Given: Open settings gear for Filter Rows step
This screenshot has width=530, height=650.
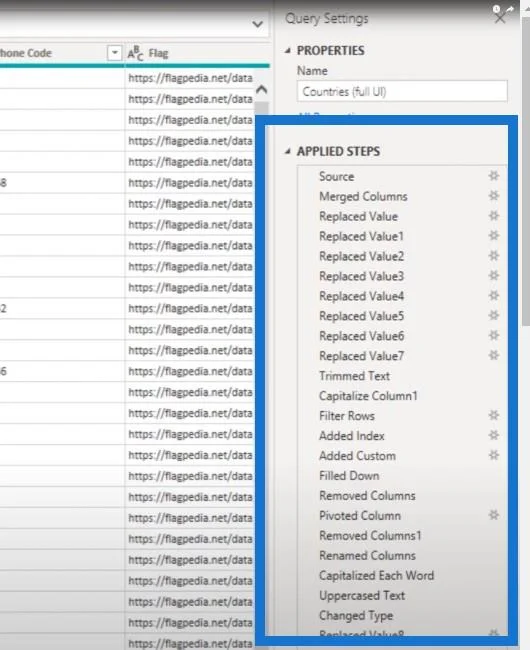Looking at the screenshot, I should coord(494,415).
